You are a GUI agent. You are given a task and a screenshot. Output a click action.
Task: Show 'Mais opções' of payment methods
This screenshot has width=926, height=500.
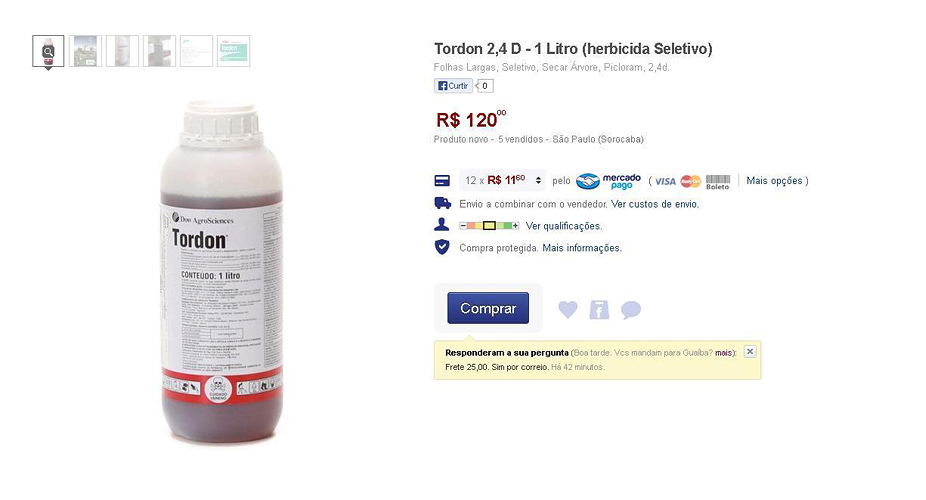774,181
